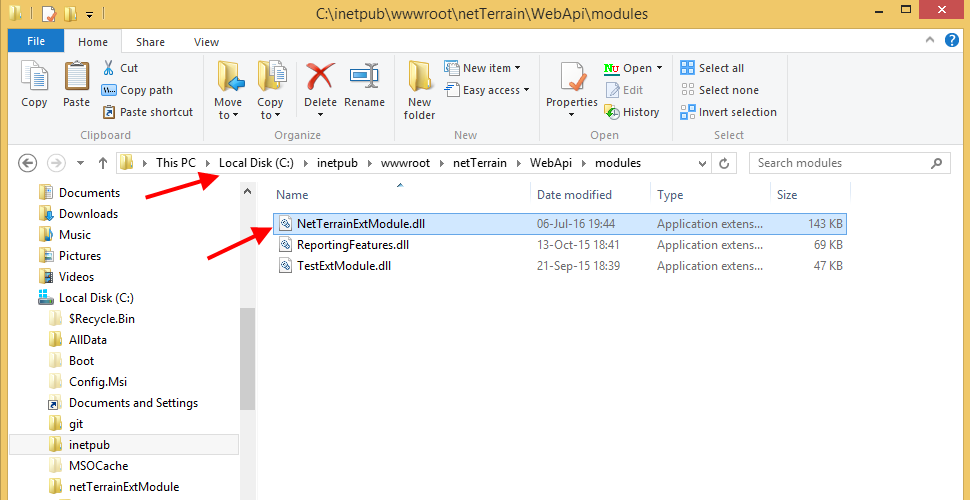The width and height of the screenshot is (970, 500).
Task: Select ReportingFeatures.dll file
Action: point(352,245)
